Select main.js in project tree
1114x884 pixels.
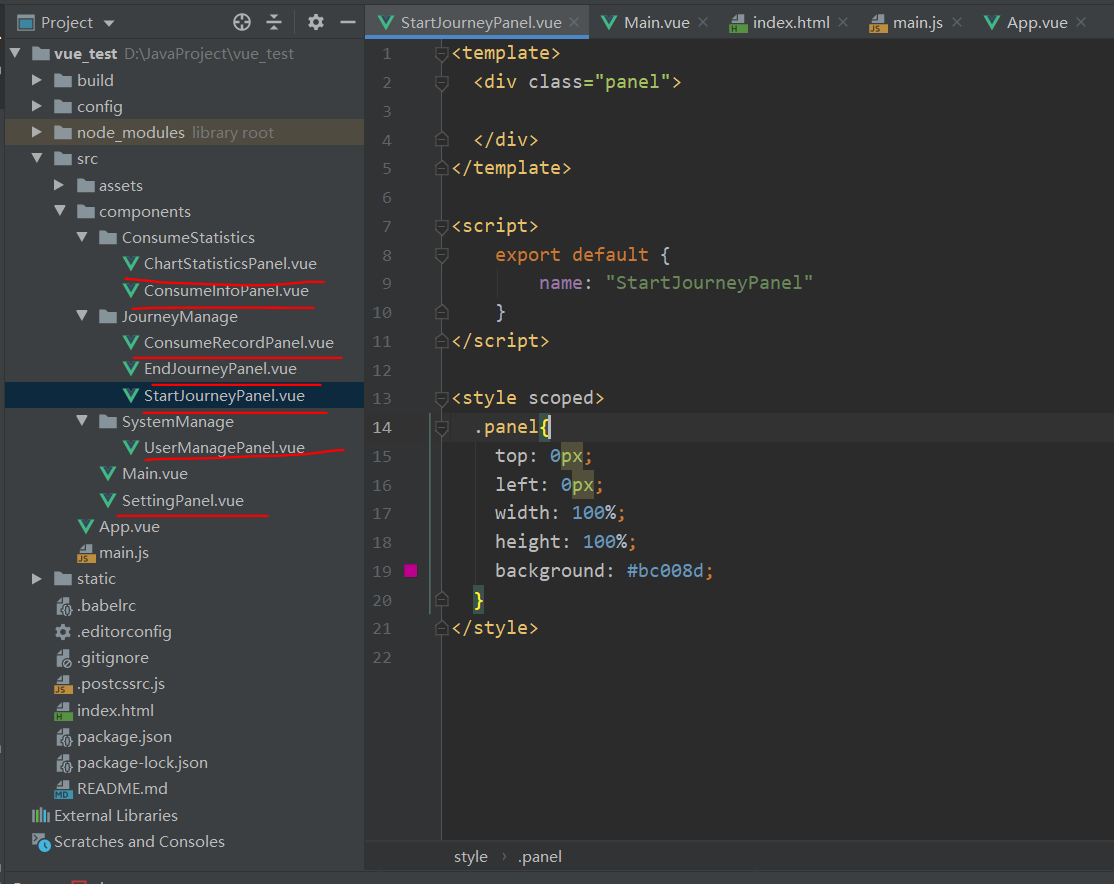(124, 553)
